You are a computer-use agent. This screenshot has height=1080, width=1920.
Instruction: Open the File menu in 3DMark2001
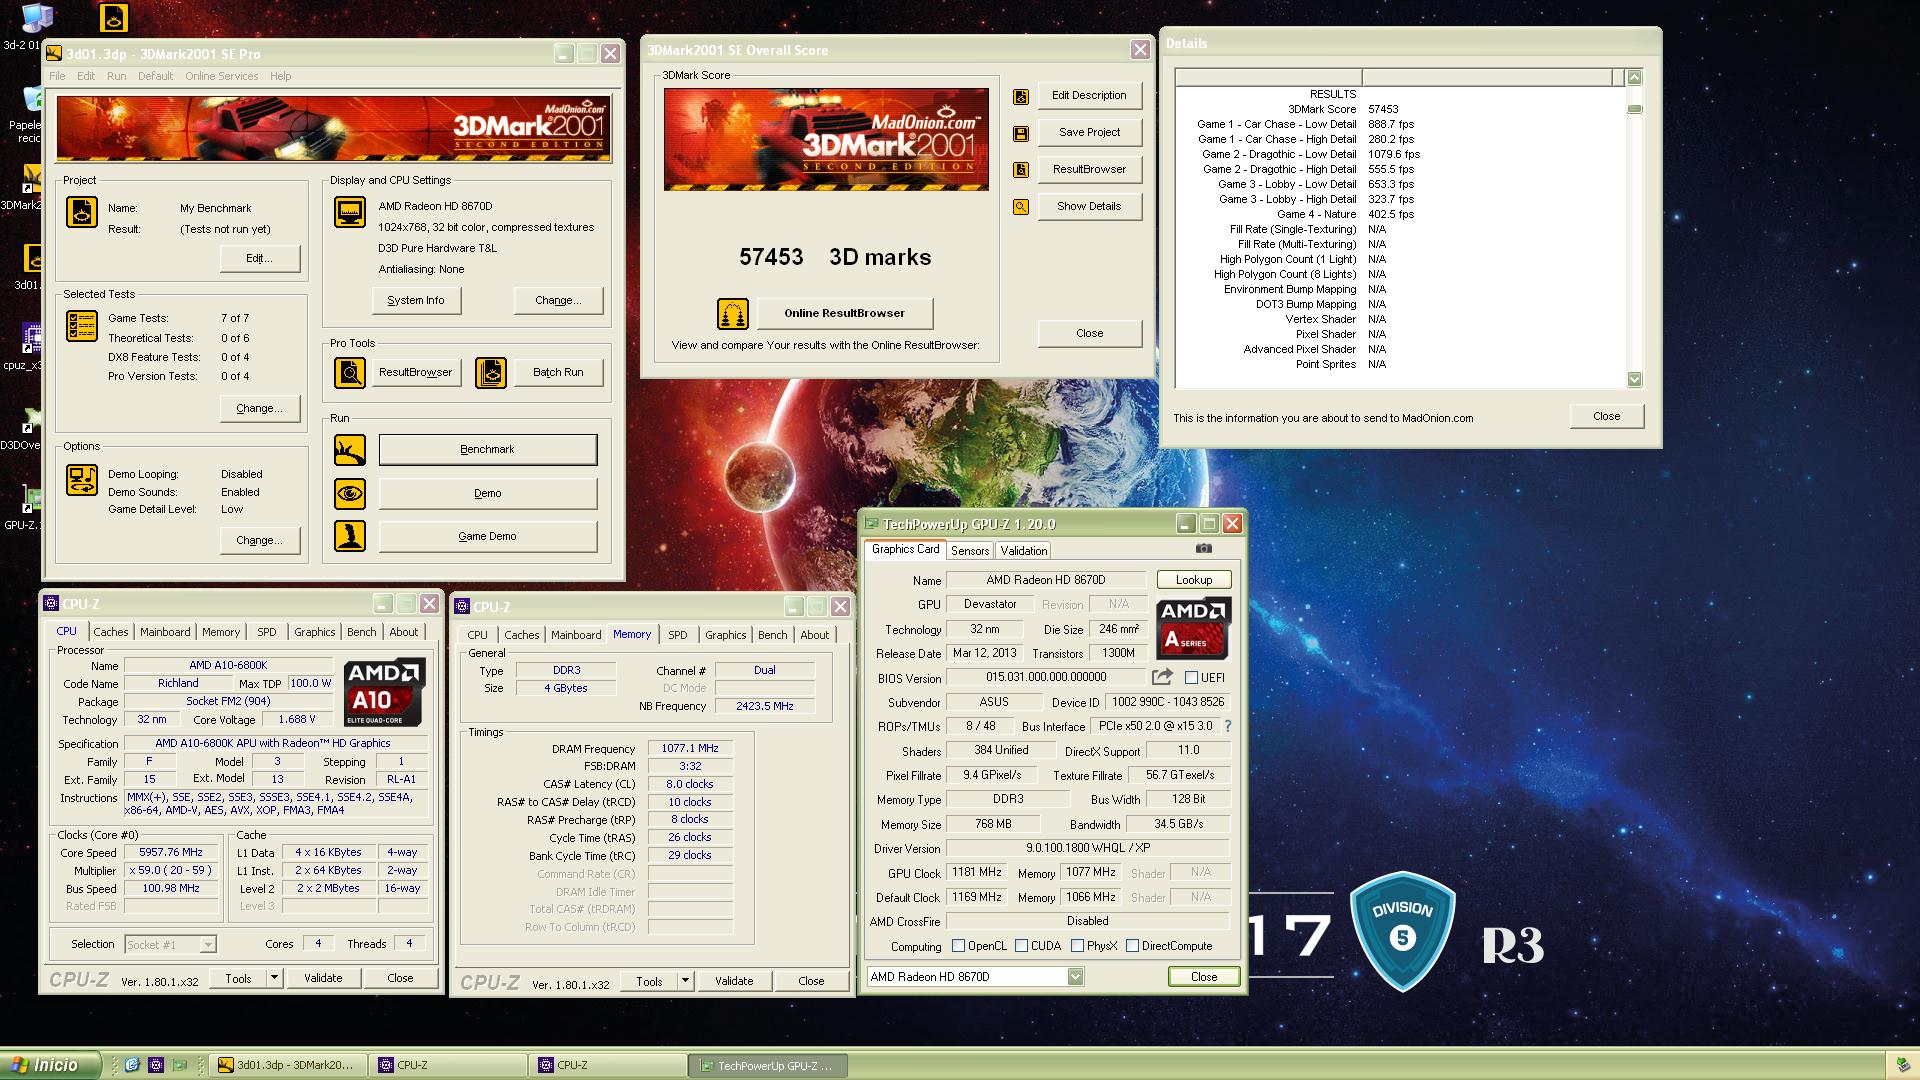(x=57, y=76)
